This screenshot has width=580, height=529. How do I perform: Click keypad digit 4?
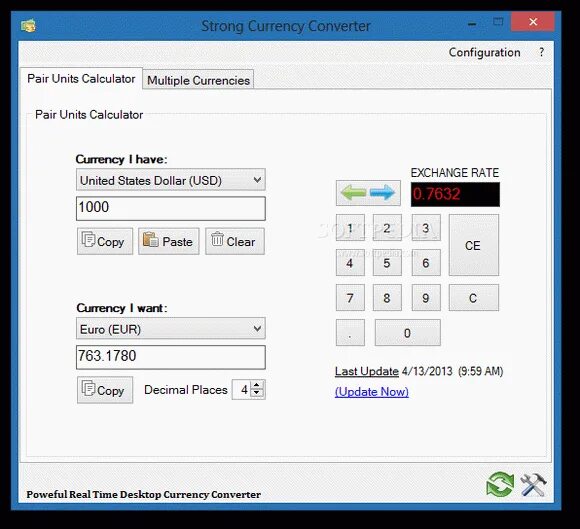coord(350,263)
